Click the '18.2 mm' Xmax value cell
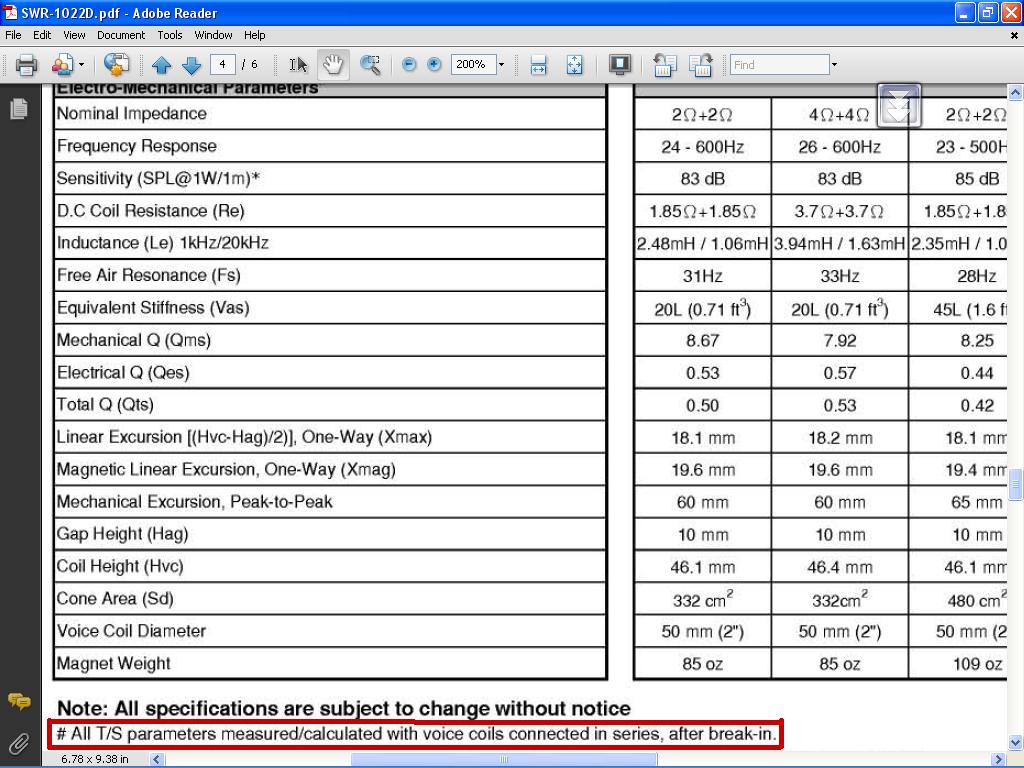 [840, 438]
